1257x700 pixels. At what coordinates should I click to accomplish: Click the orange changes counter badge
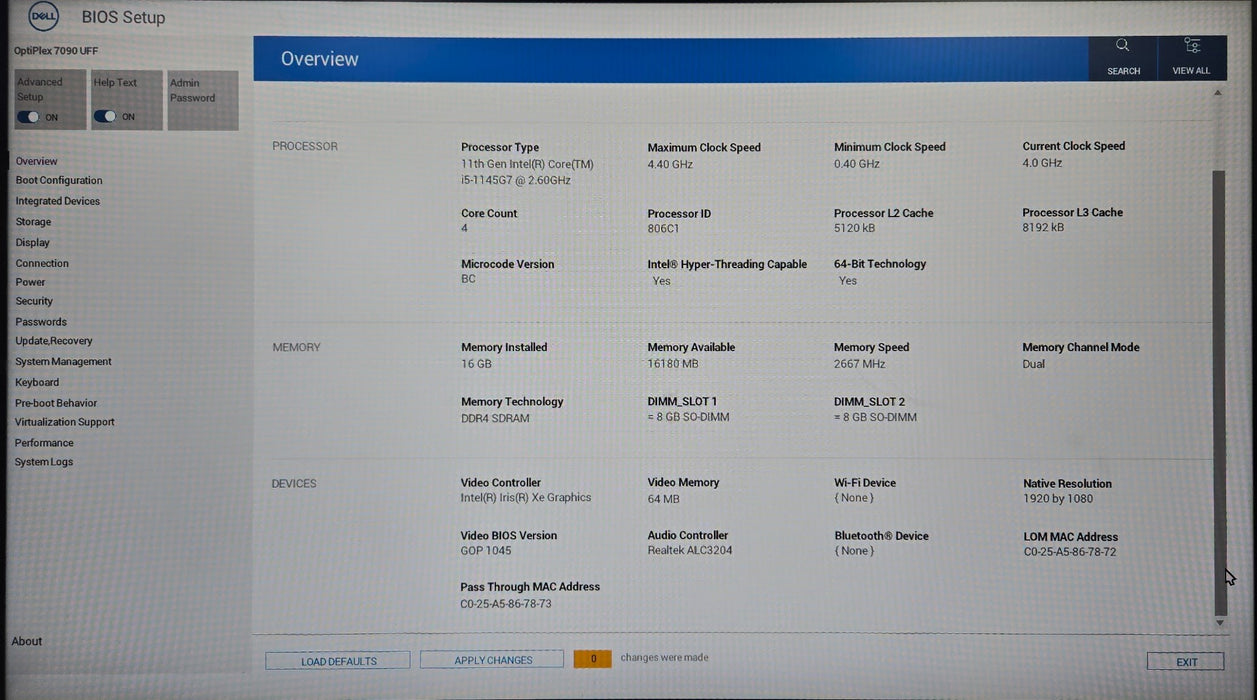[593, 659]
